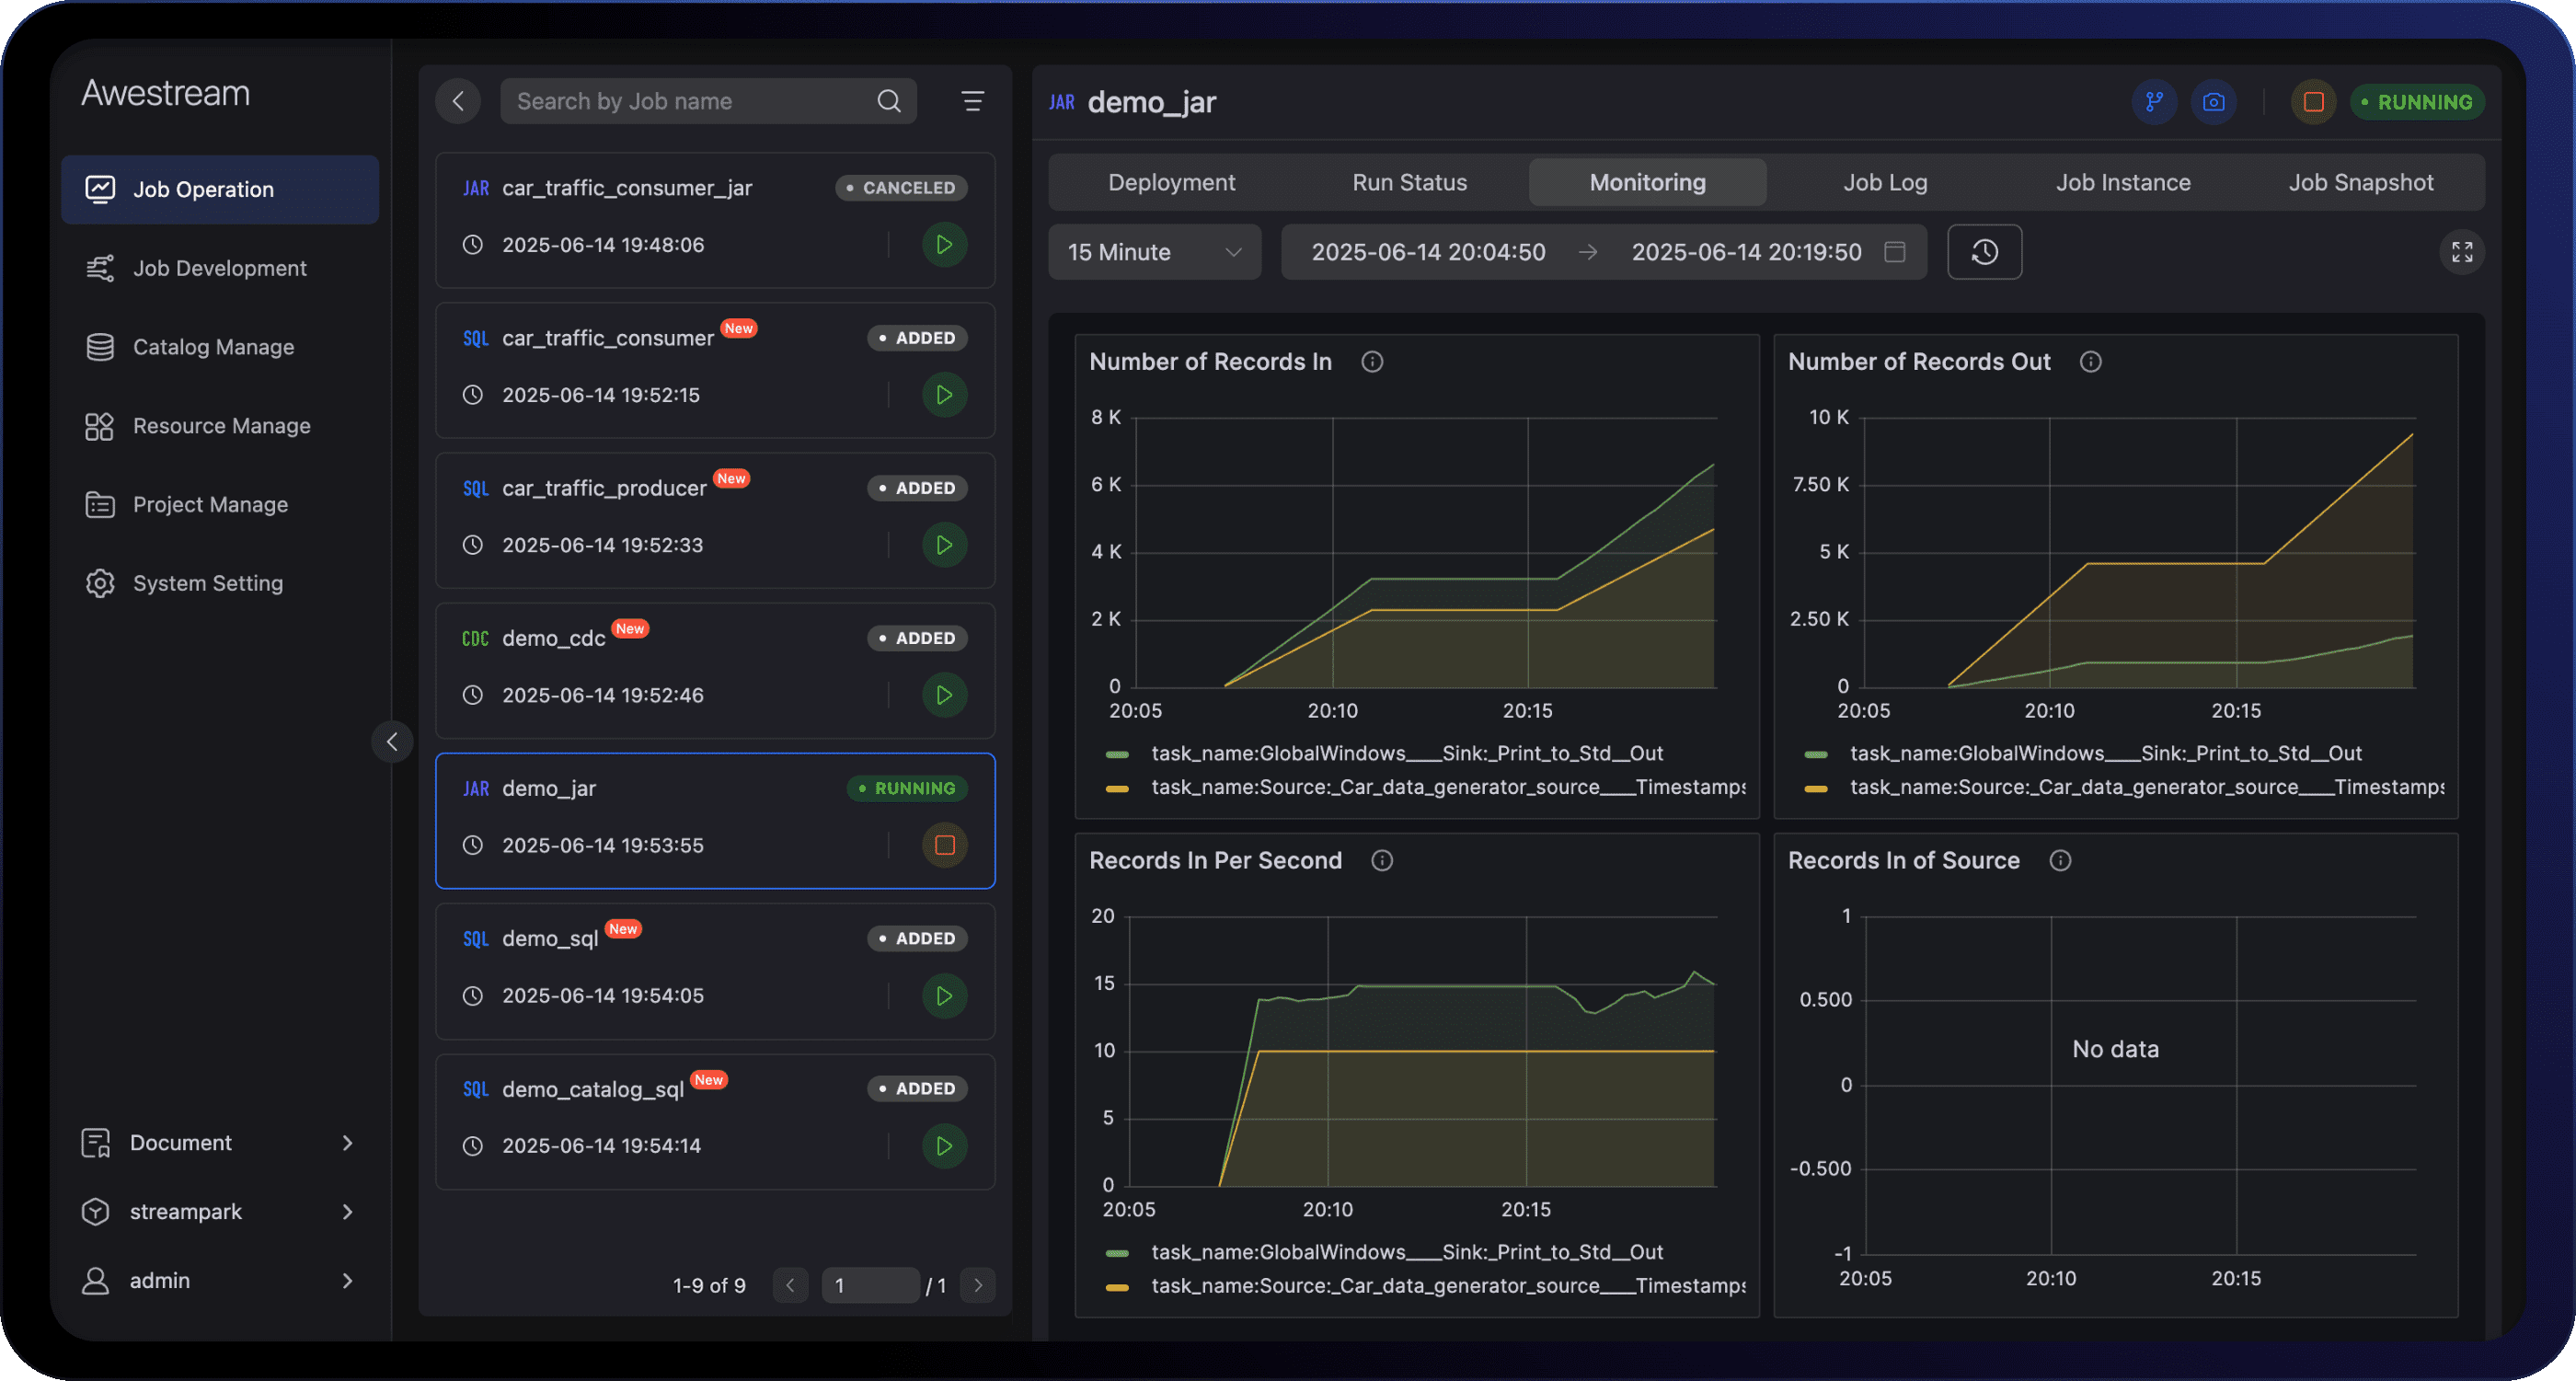
Task: Open the Catalog Manage menu item
Action: pyautogui.click(x=213, y=347)
